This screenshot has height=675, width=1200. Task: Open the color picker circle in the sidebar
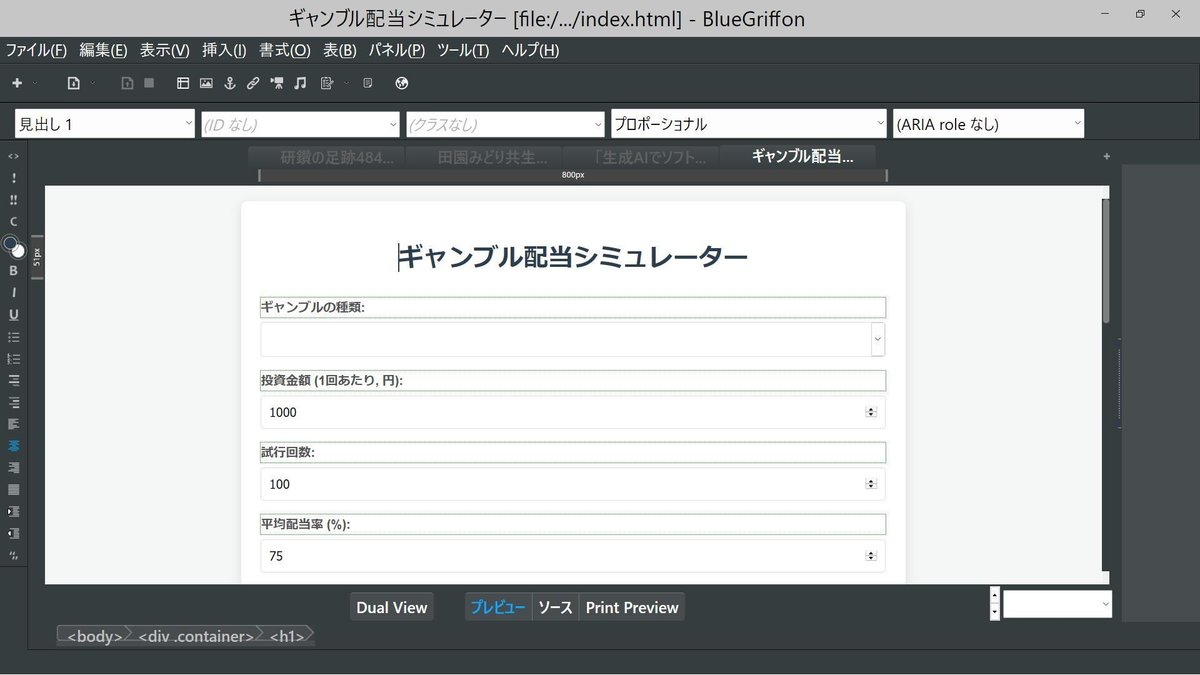(x=12, y=245)
